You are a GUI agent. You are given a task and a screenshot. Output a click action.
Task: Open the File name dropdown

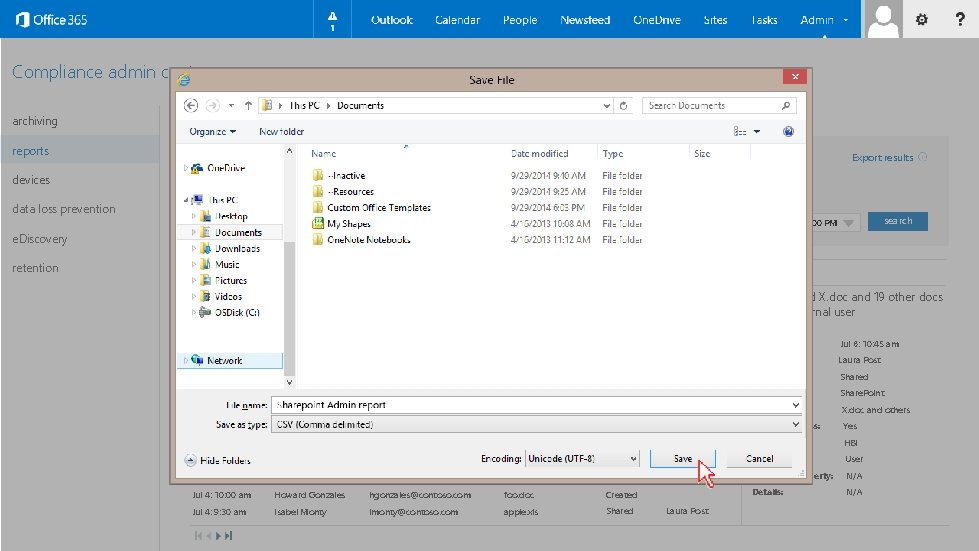pos(795,405)
